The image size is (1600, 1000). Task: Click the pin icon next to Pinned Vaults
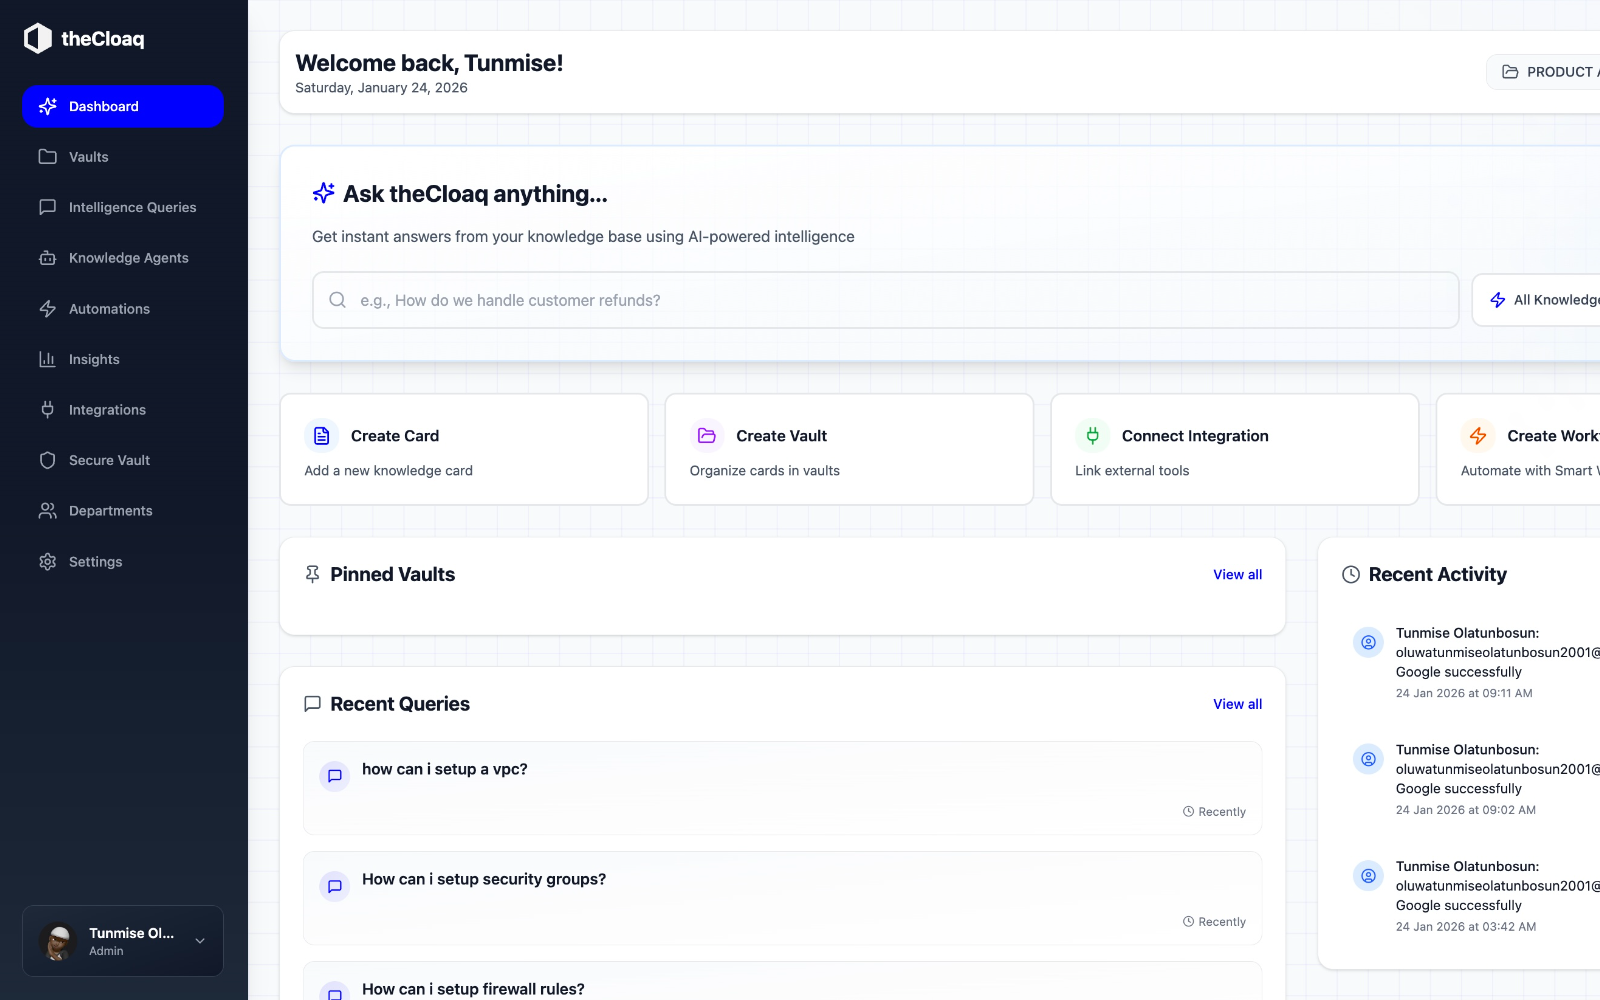312,574
